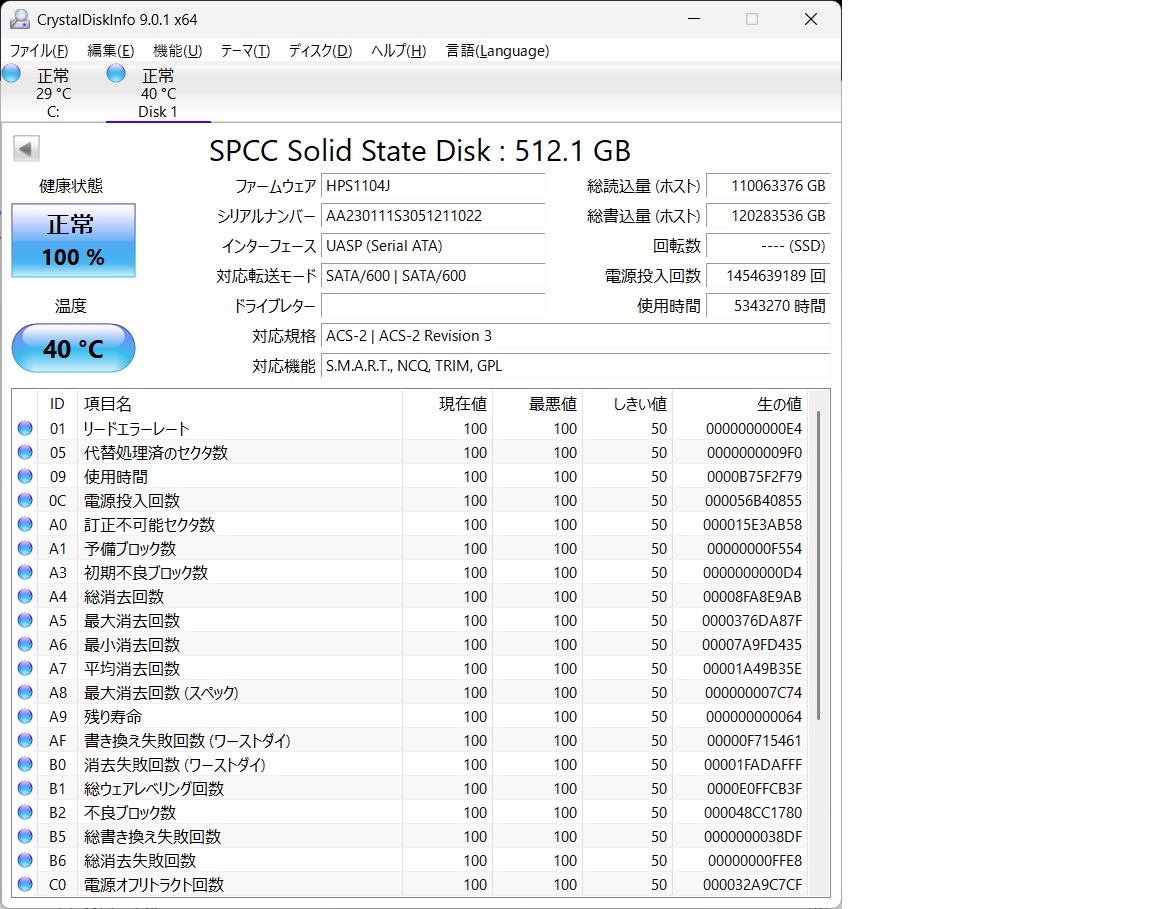Open the 機能(U) menu
The image size is (1152, 909).
(x=177, y=51)
